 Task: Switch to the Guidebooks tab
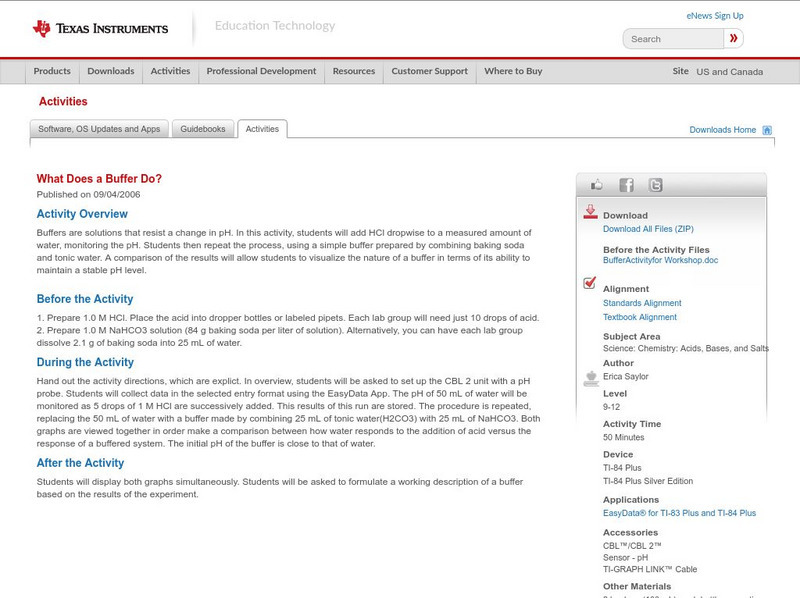(x=203, y=129)
